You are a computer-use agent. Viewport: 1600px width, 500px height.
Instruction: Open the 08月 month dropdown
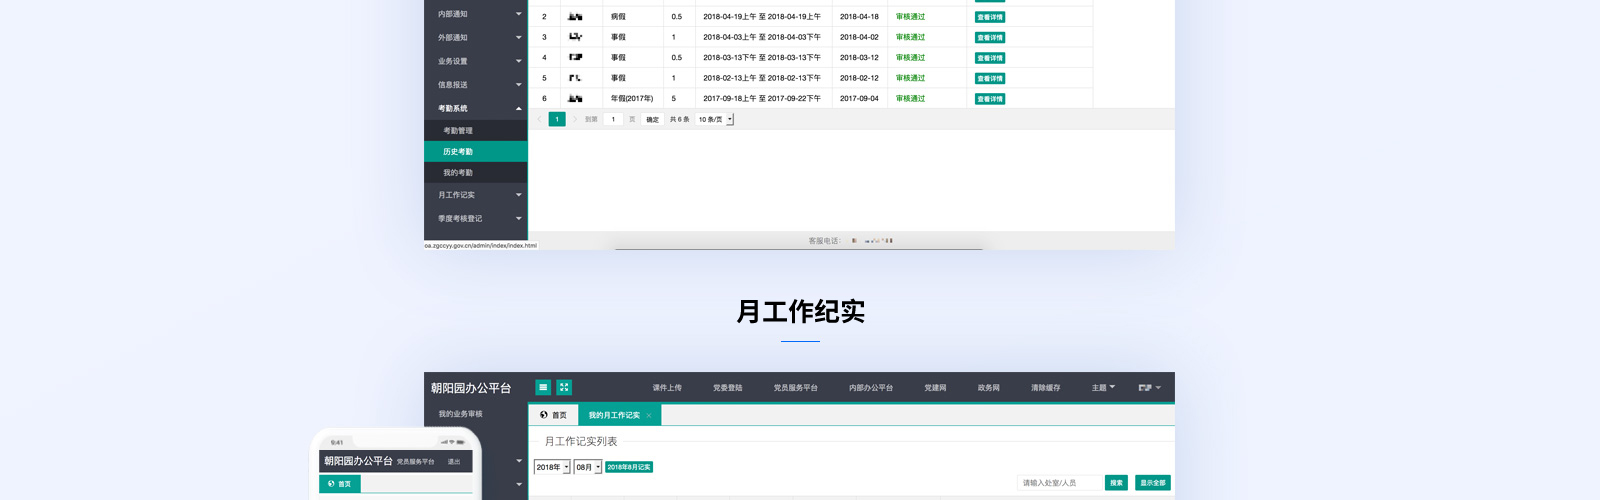coord(588,467)
